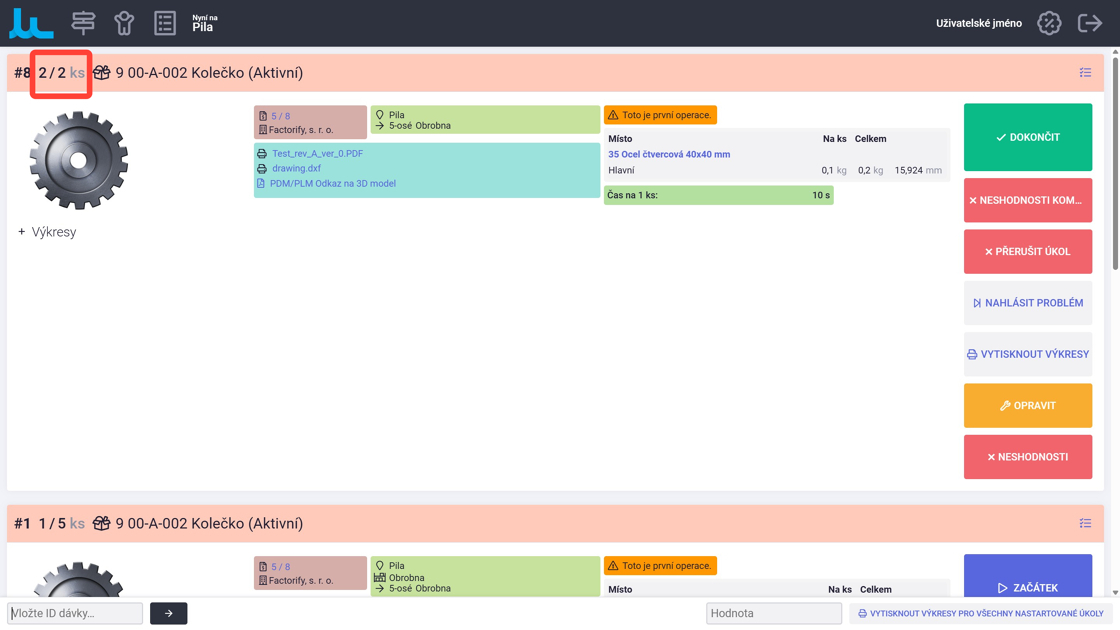The height and width of the screenshot is (630, 1120).
Task: Click the '1 / 5 ks' quantity in task #1
Action: point(61,524)
